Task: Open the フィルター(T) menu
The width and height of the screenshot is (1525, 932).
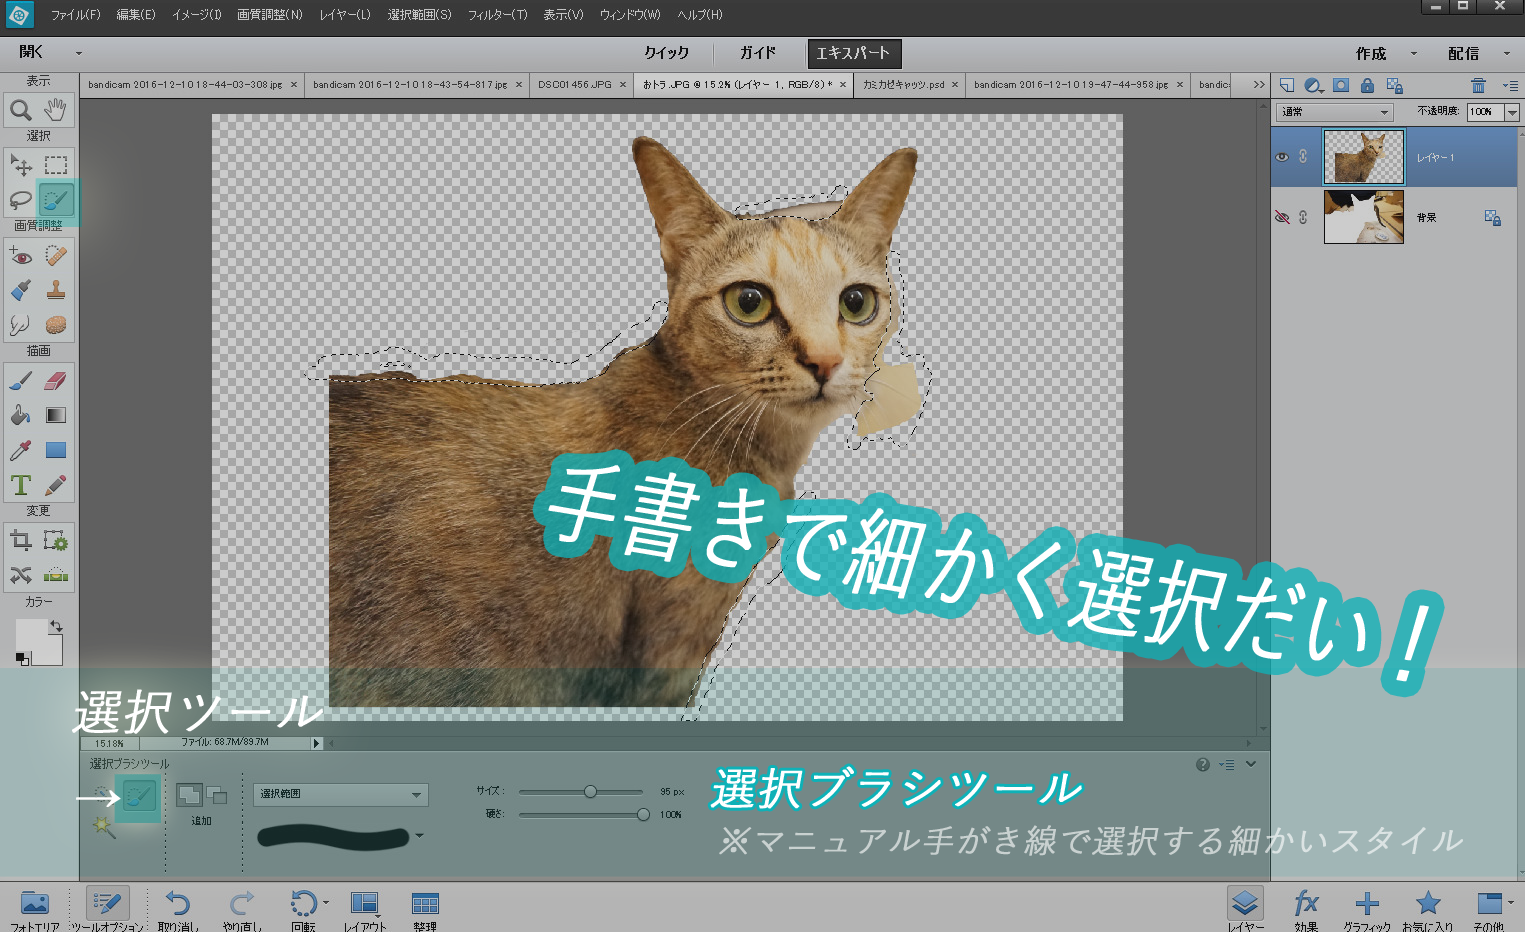Action: tap(497, 15)
